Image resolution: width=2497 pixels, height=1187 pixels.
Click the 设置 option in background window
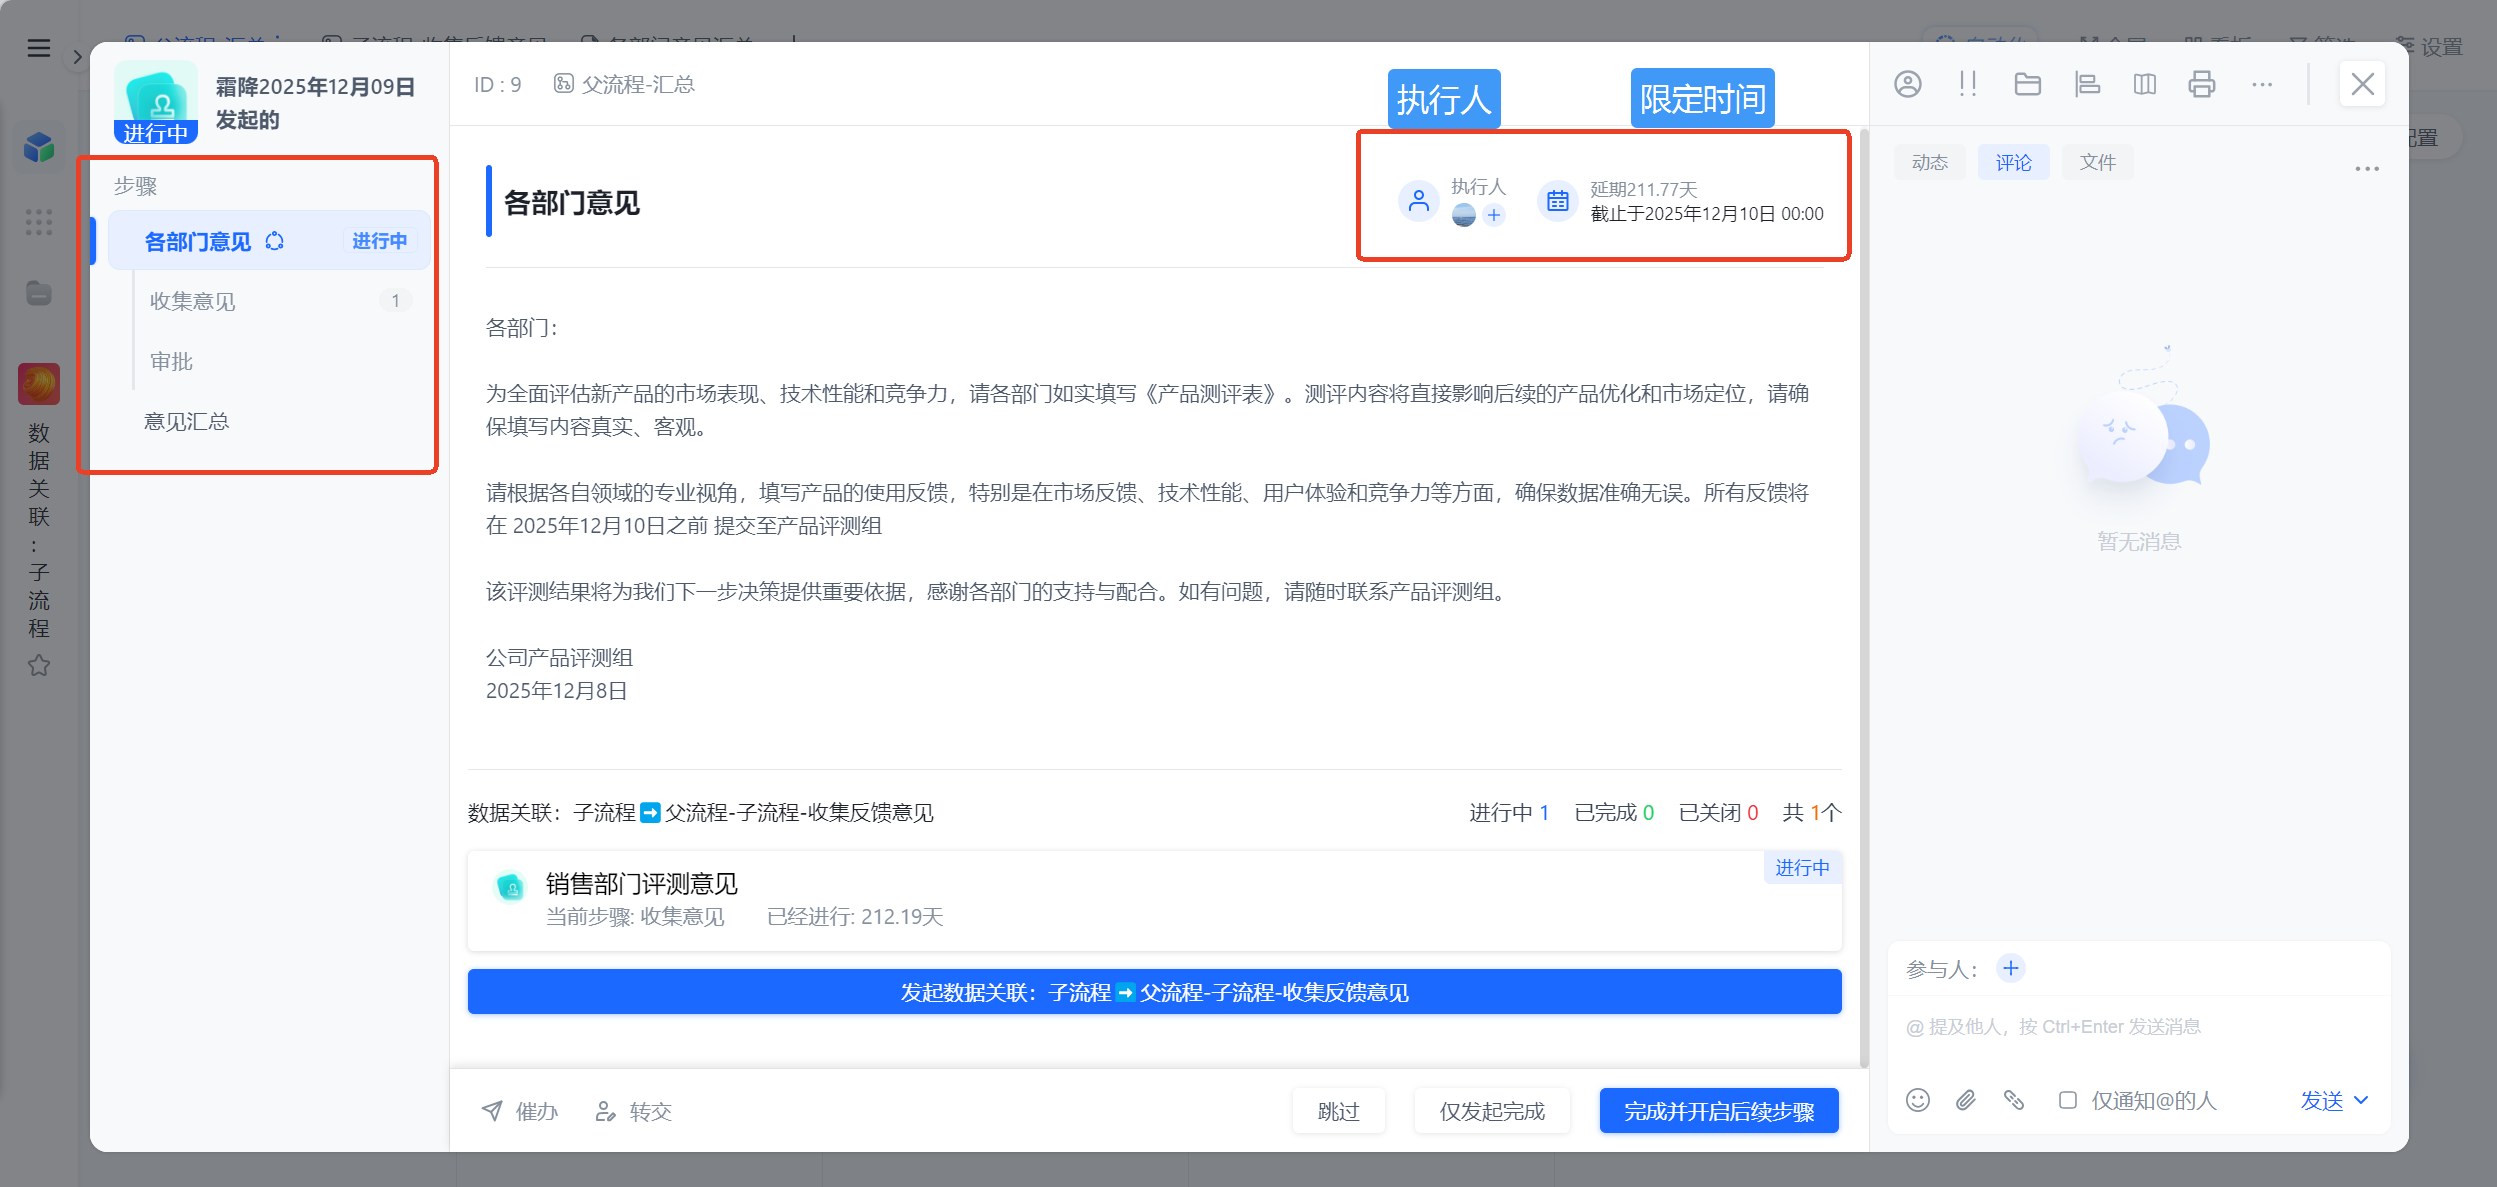[2430, 47]
